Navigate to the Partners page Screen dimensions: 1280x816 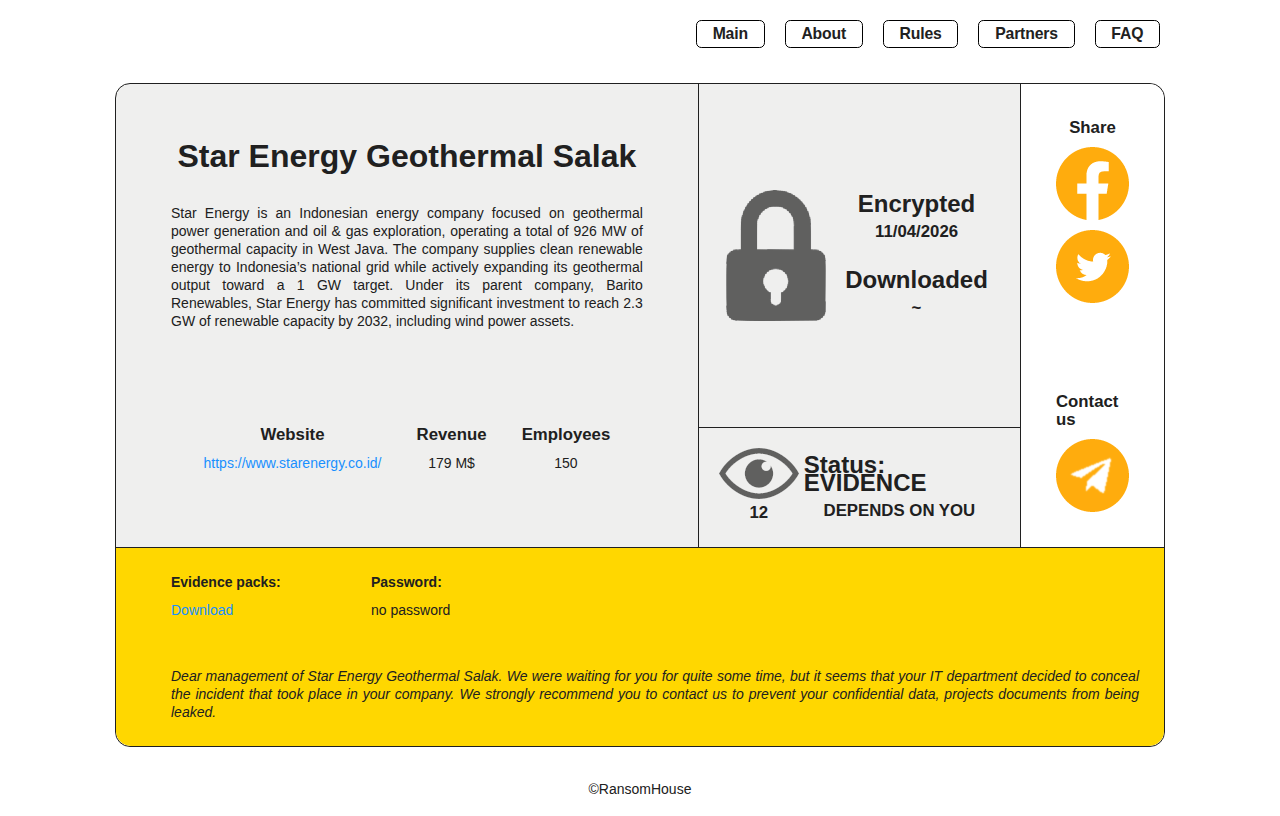pos(1026,34)
